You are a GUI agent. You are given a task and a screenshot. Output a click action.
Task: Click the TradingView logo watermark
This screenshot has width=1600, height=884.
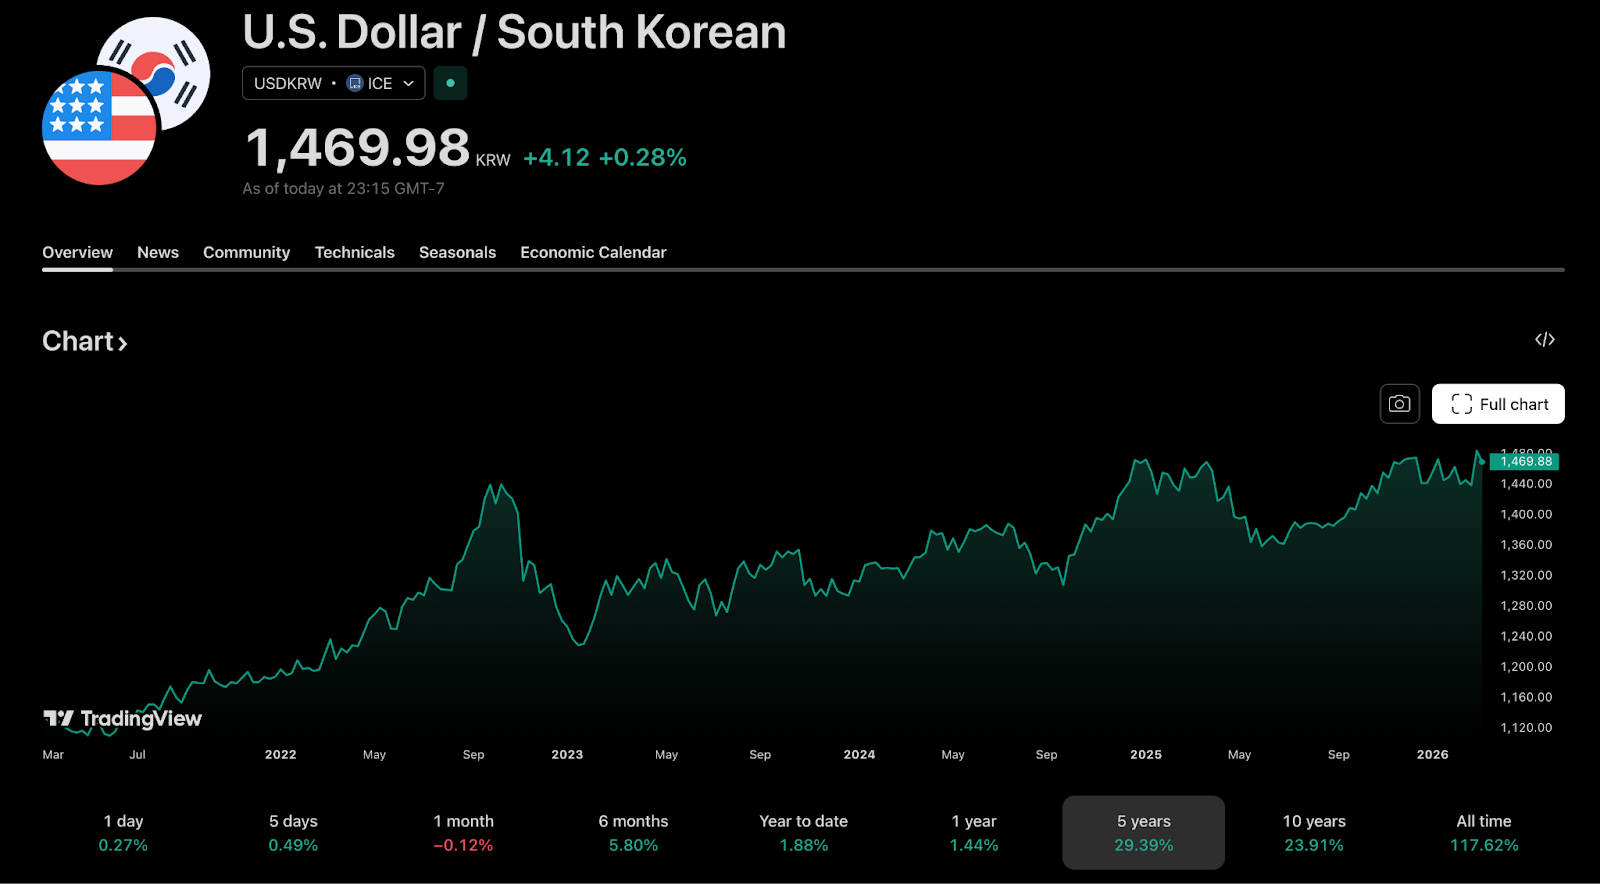123,718
